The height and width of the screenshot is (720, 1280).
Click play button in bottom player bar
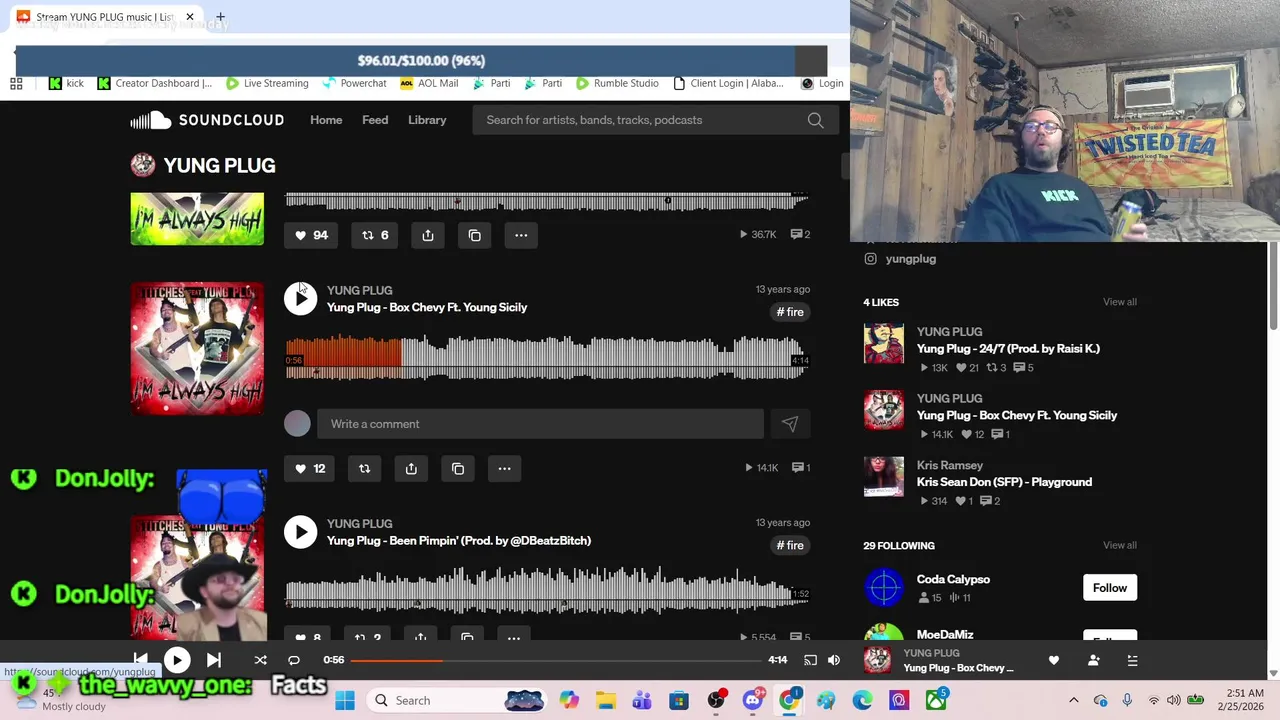[x=176, y=660]
